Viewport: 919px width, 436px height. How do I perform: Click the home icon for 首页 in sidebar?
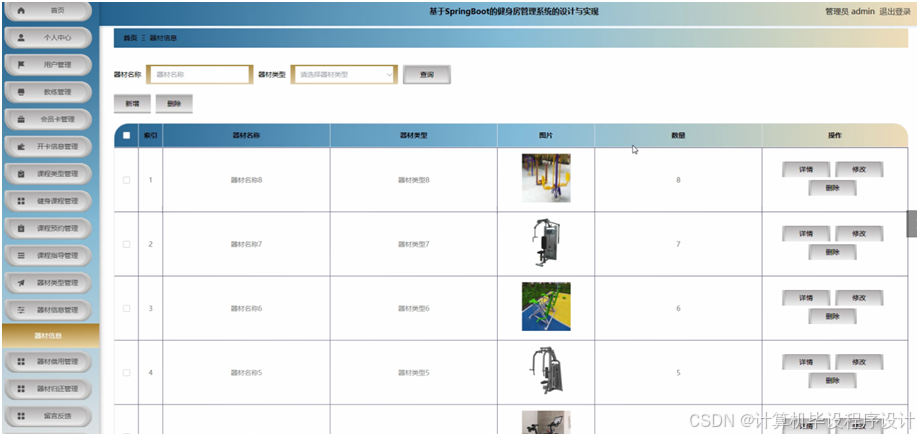22,11
